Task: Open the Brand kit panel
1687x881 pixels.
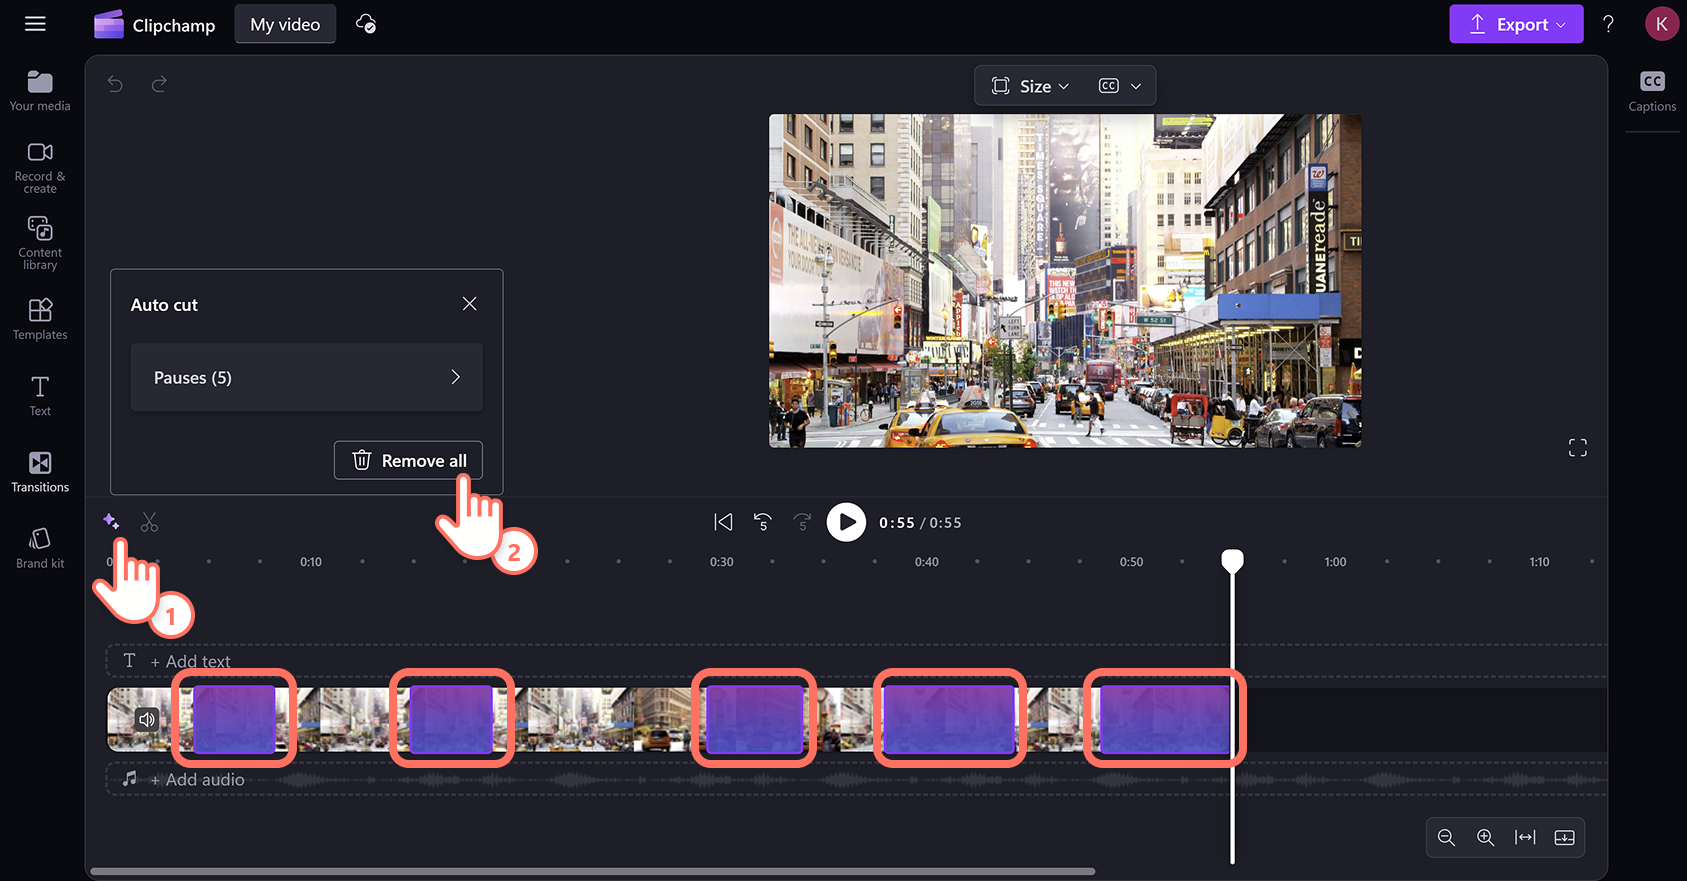Action: (x=40, y=548)
